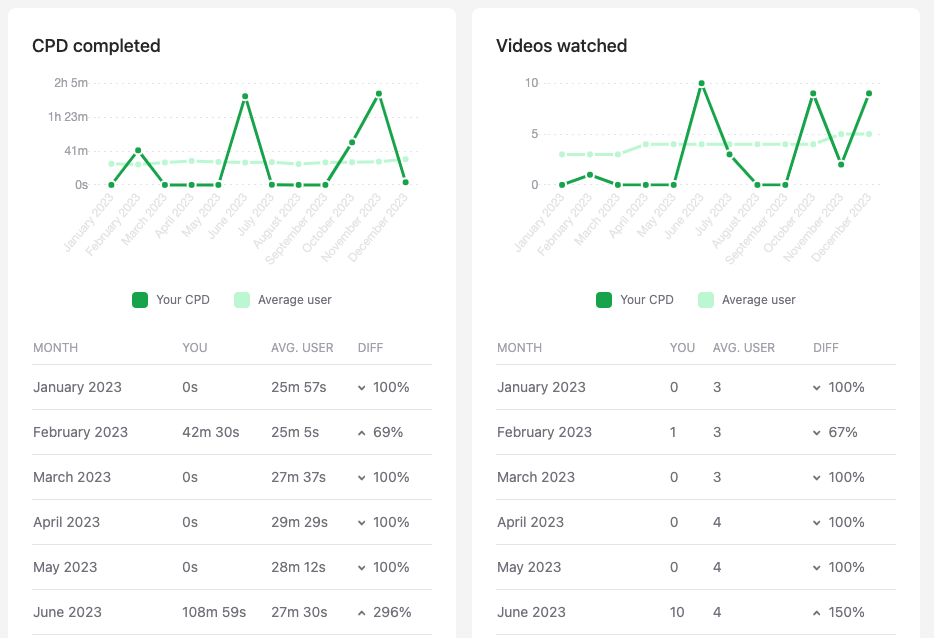Click down chevron in May 2023 Videos watched row
The image size is (934, 638).
pyautogui.click(x=817, y=567)
